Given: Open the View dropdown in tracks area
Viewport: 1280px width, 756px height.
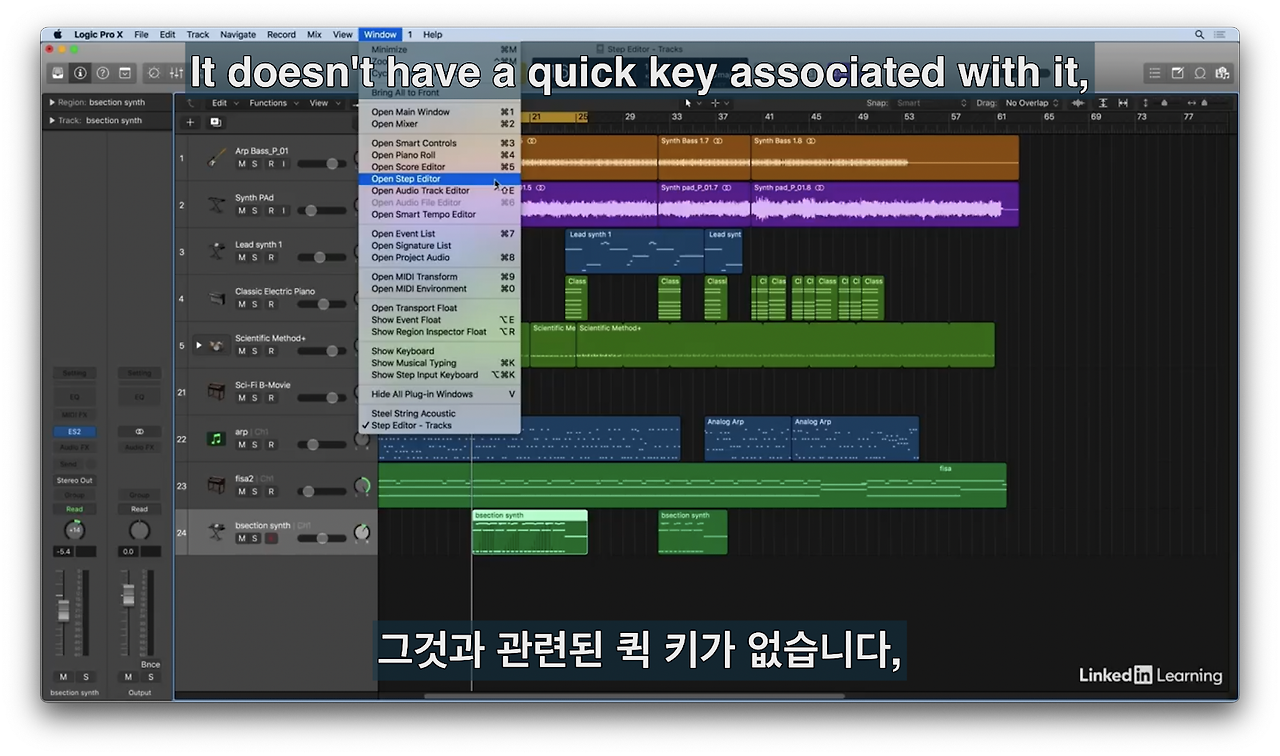Looking at the screenshot, I should pyautogui.click(x=323, y=103).
